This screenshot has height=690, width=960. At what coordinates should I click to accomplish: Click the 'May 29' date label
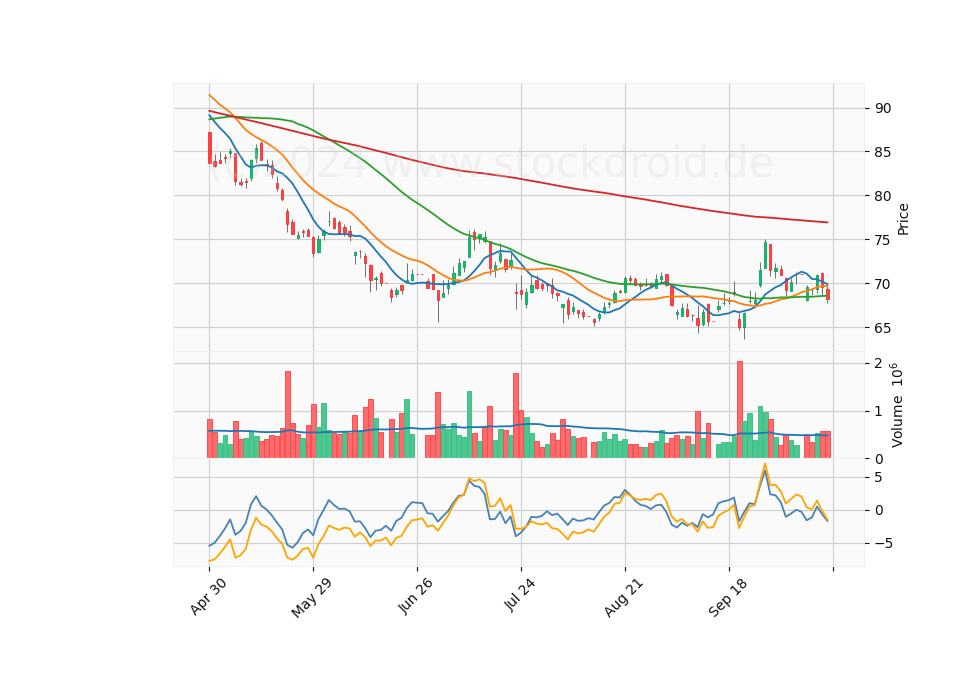click(311, 598)
